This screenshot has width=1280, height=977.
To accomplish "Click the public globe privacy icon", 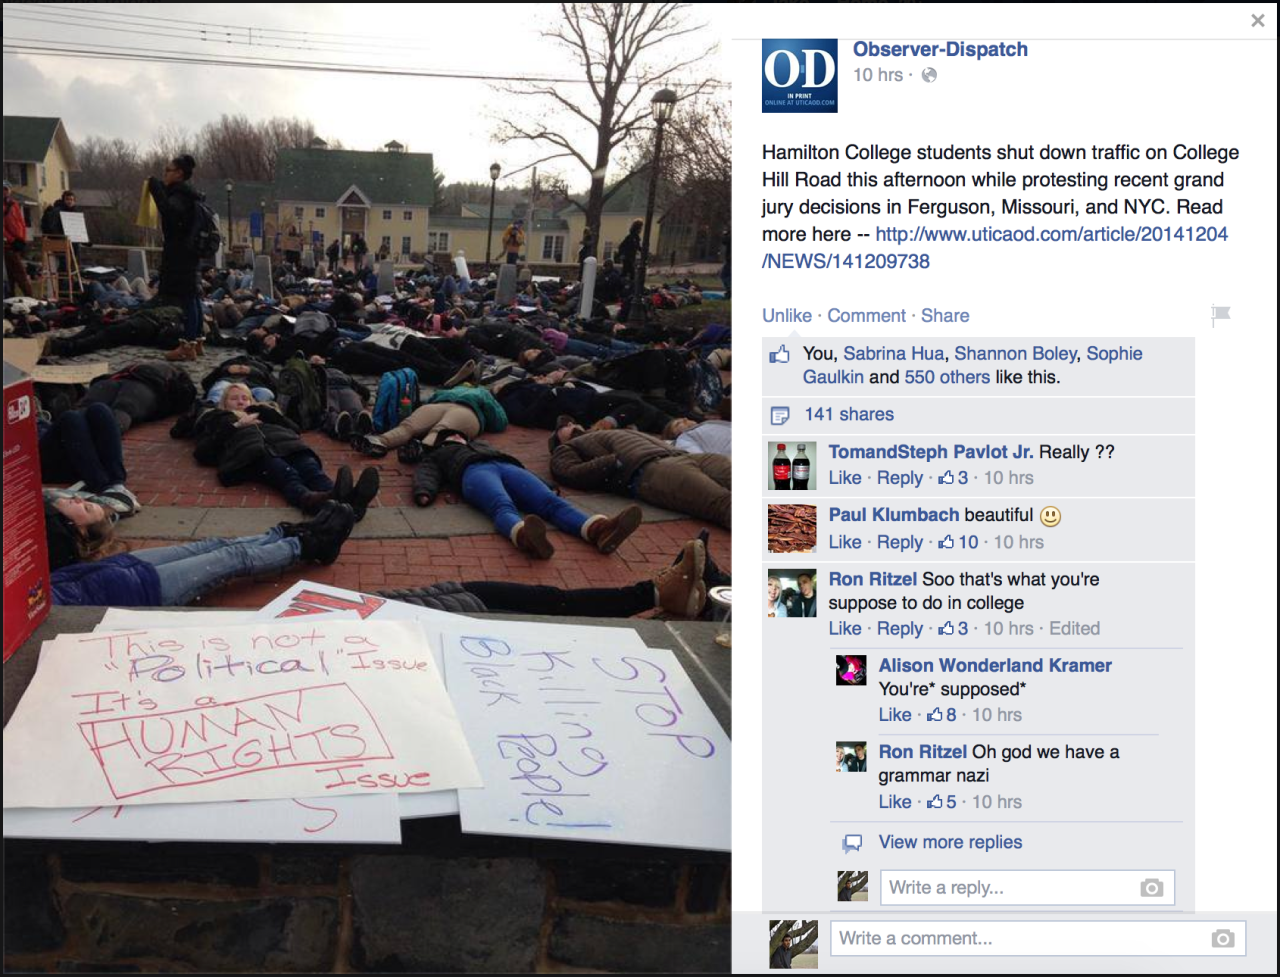I will [929, 75].
